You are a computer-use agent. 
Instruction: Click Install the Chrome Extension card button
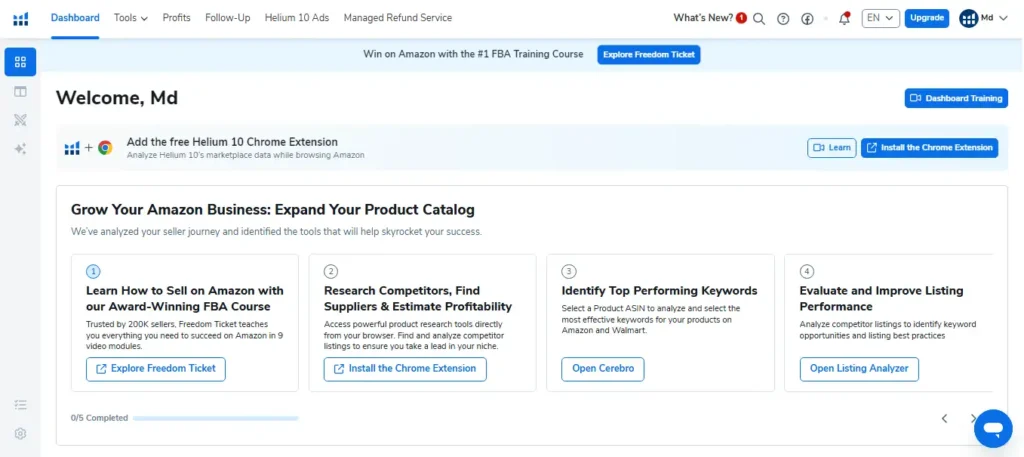[405, 369]
